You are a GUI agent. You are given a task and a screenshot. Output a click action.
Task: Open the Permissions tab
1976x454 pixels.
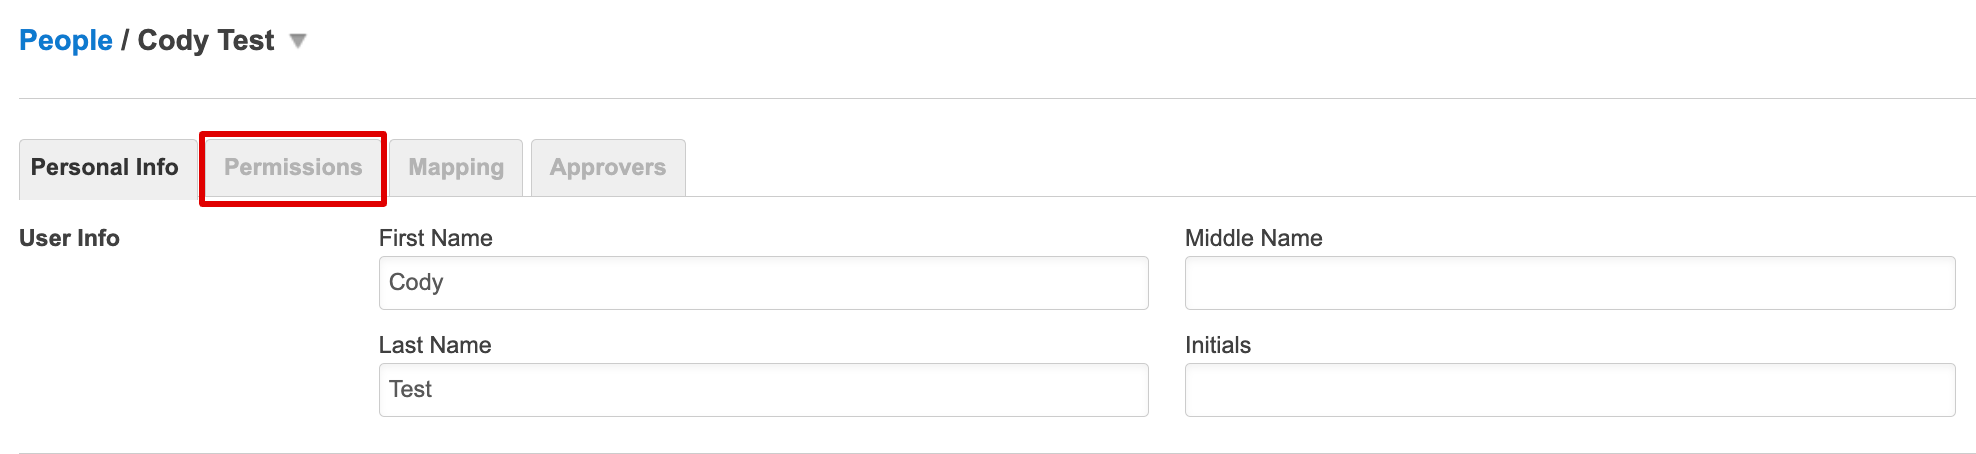click(293, 168)
